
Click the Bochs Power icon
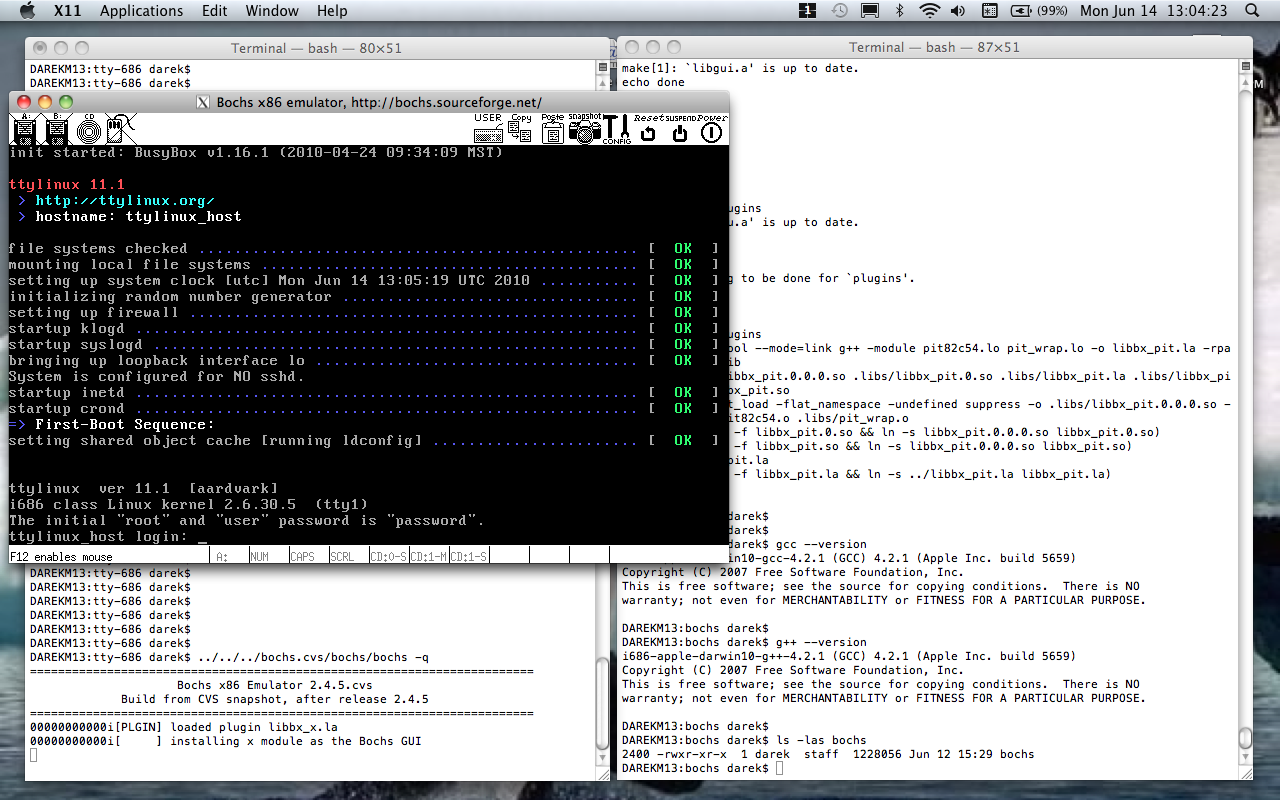[712, 128]
